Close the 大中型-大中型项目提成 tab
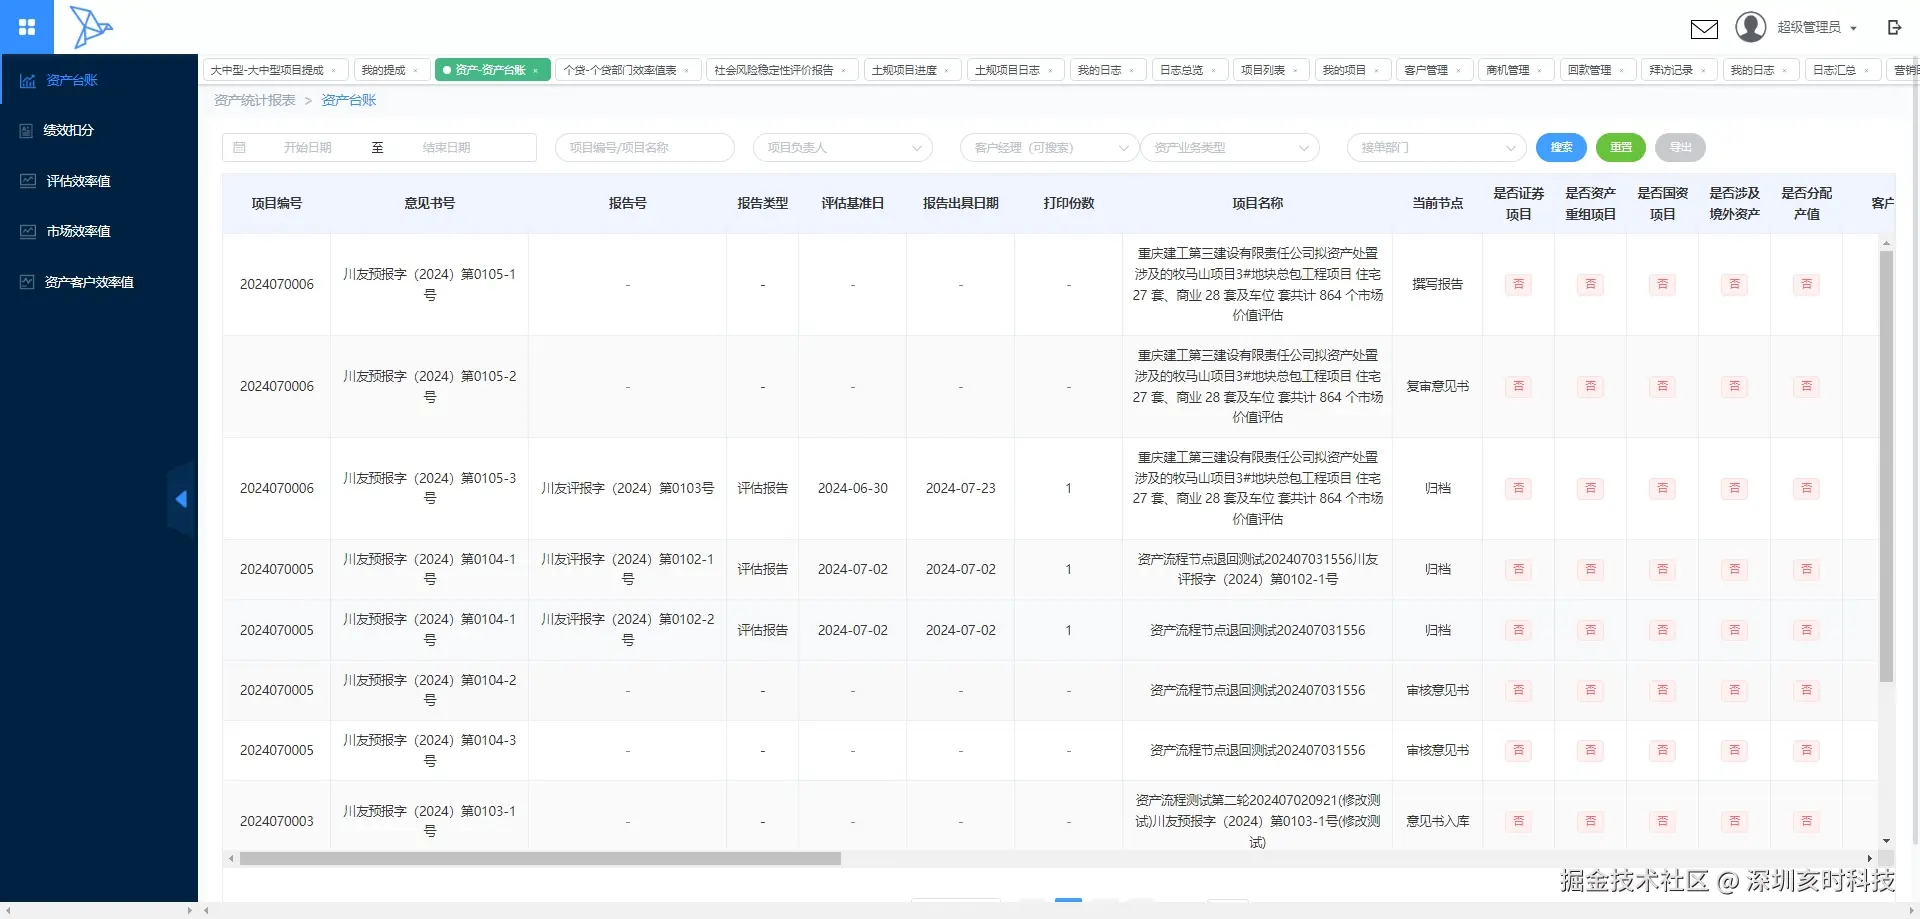 point(334,70)
